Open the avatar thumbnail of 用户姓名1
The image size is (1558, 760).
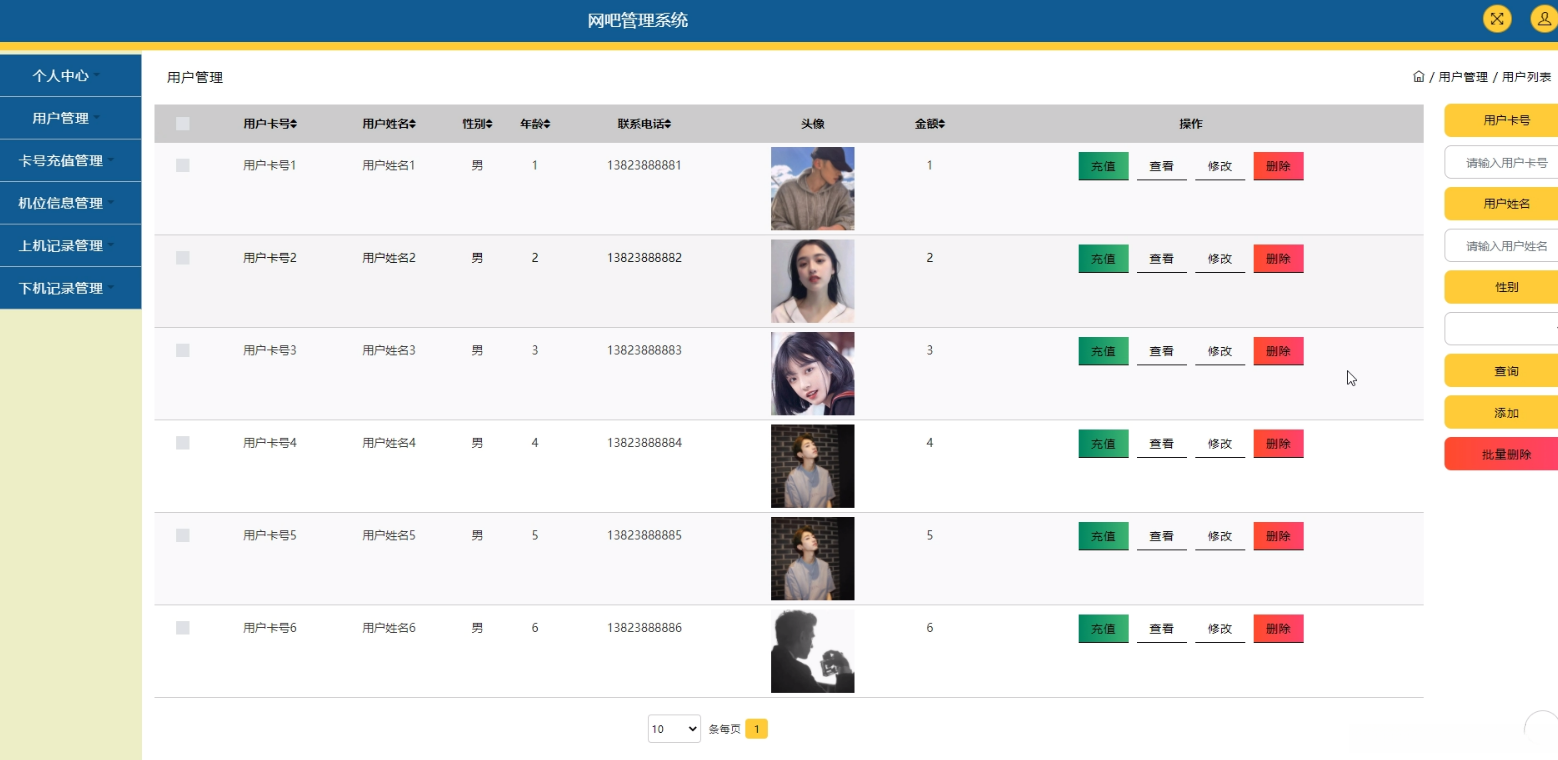click(x=813, y=189)
